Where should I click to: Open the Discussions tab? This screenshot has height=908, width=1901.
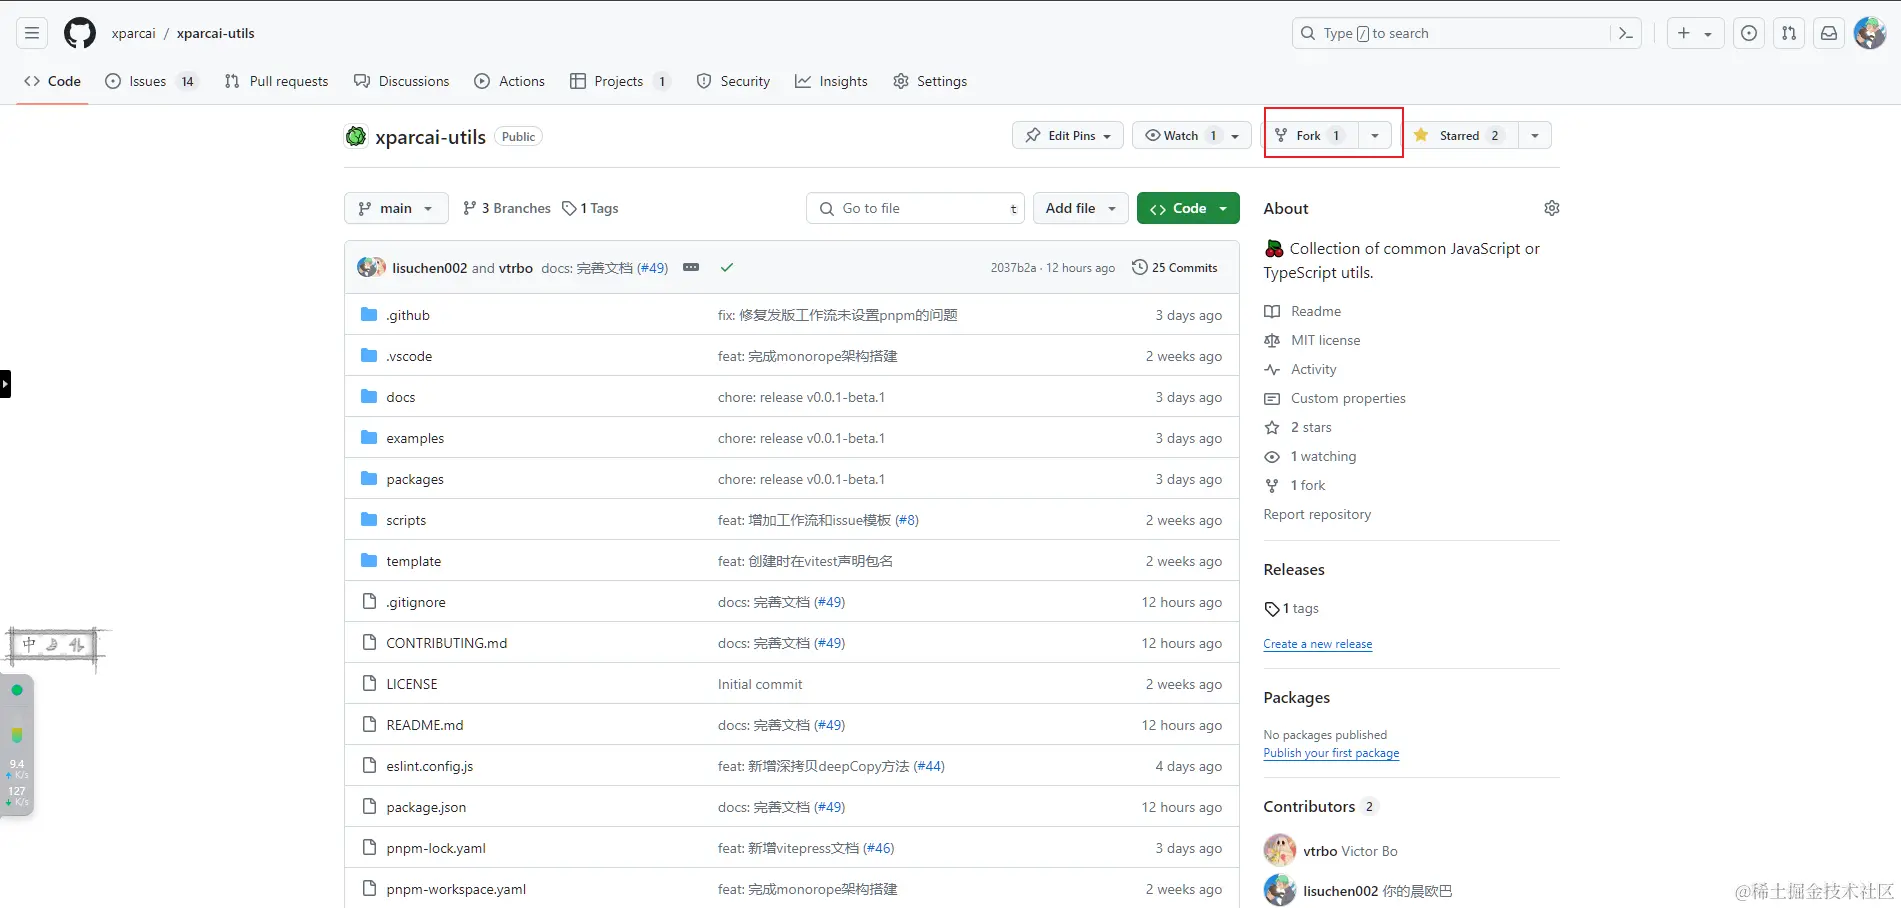tap(401, 81)
